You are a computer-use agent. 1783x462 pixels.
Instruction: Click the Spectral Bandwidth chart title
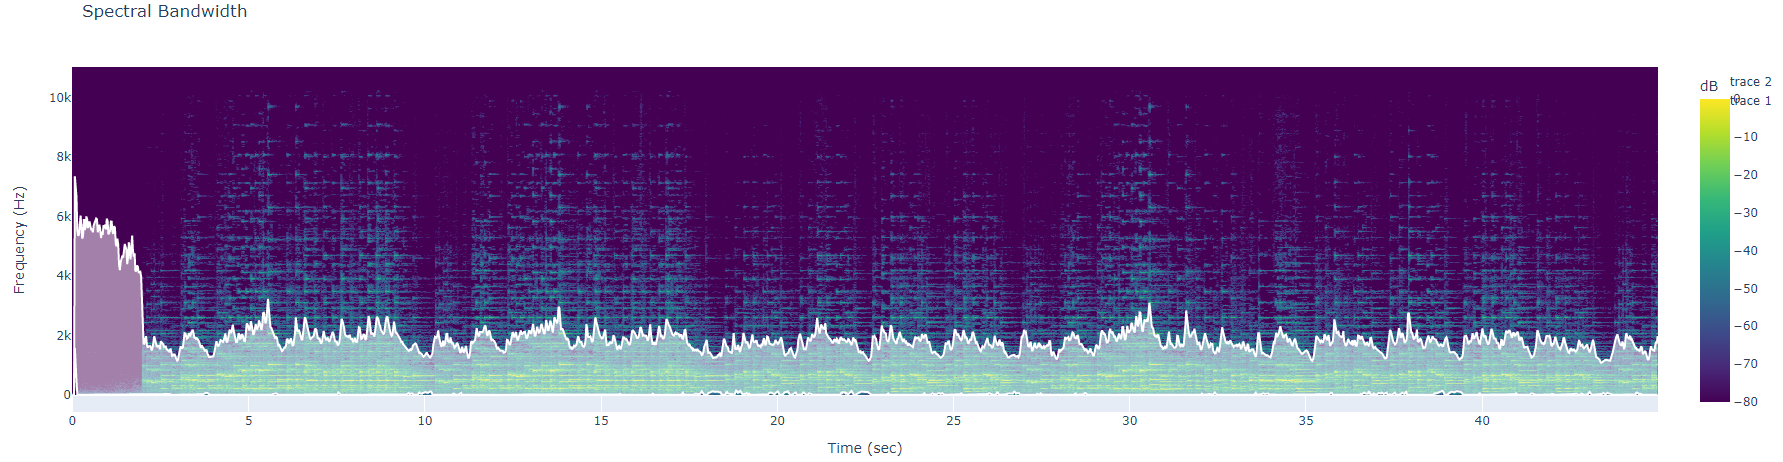click(164, 12)
